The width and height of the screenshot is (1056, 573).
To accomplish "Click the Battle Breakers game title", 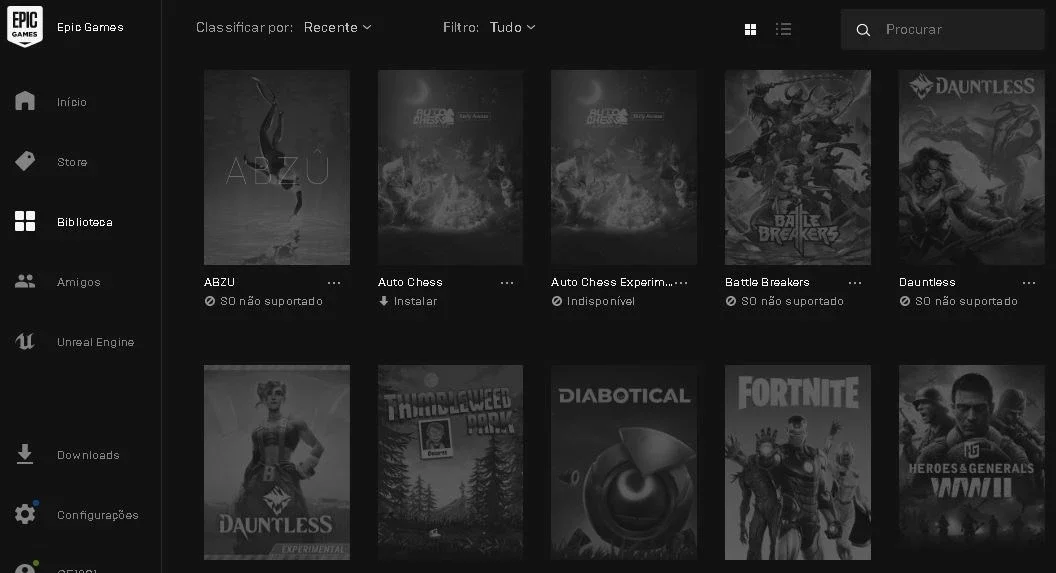I will click(x=767, y=281).
